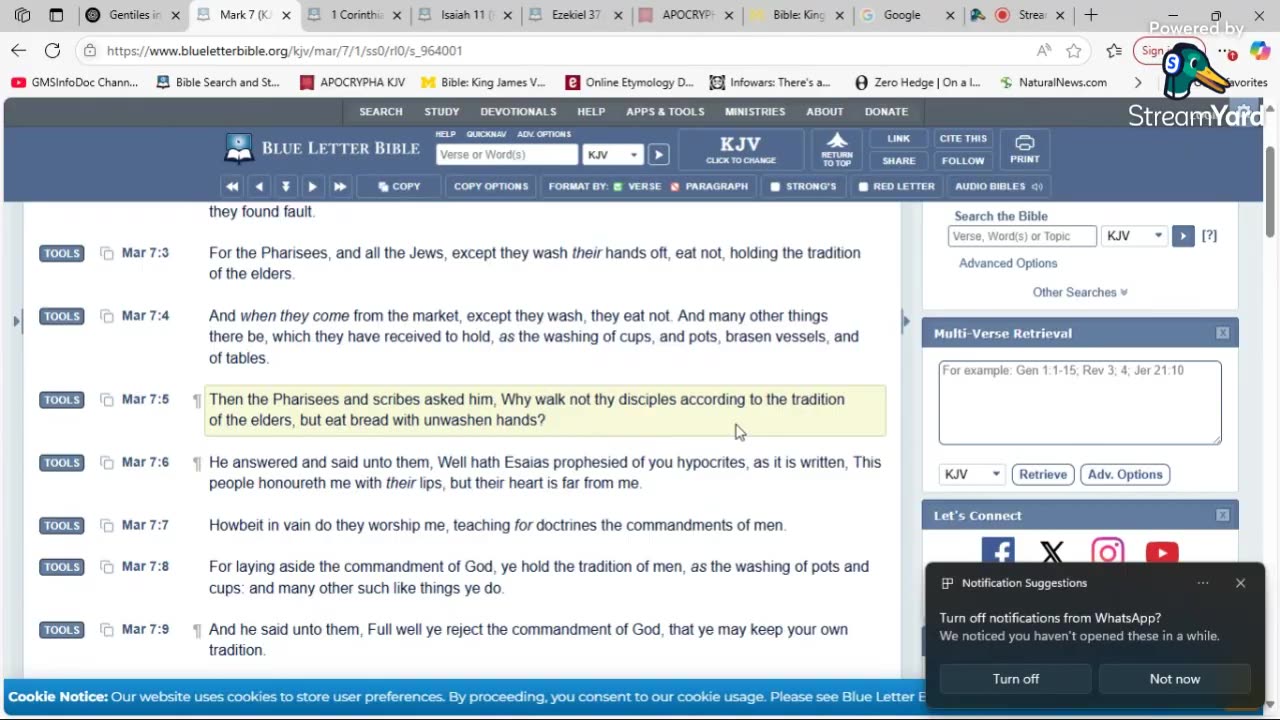This screenshot has width=1280, height=720.
Task: Click the Verse or Word(s) header search field
Action: coord(507,154)
